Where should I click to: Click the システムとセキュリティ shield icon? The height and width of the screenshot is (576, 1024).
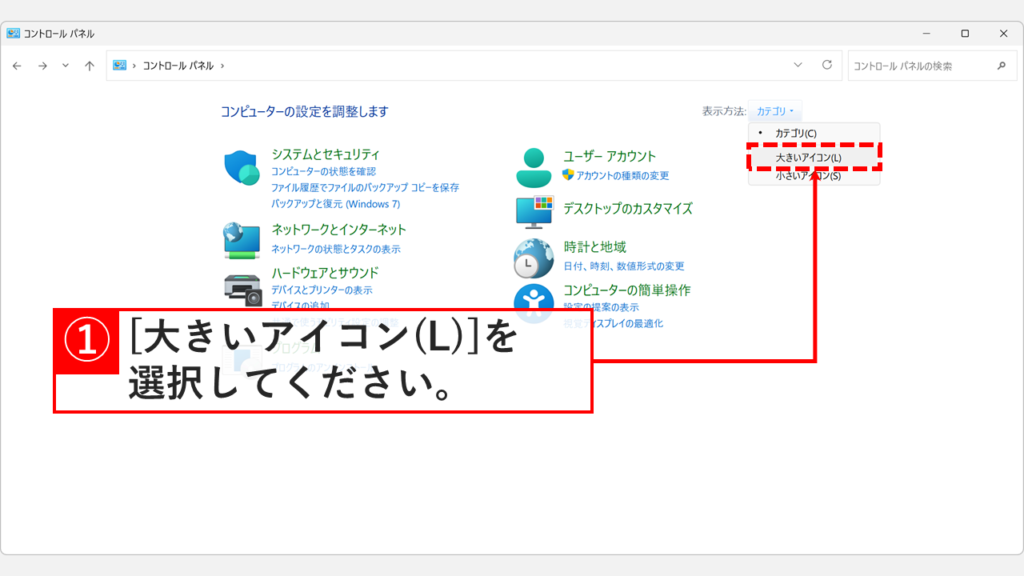coord(242,168)
